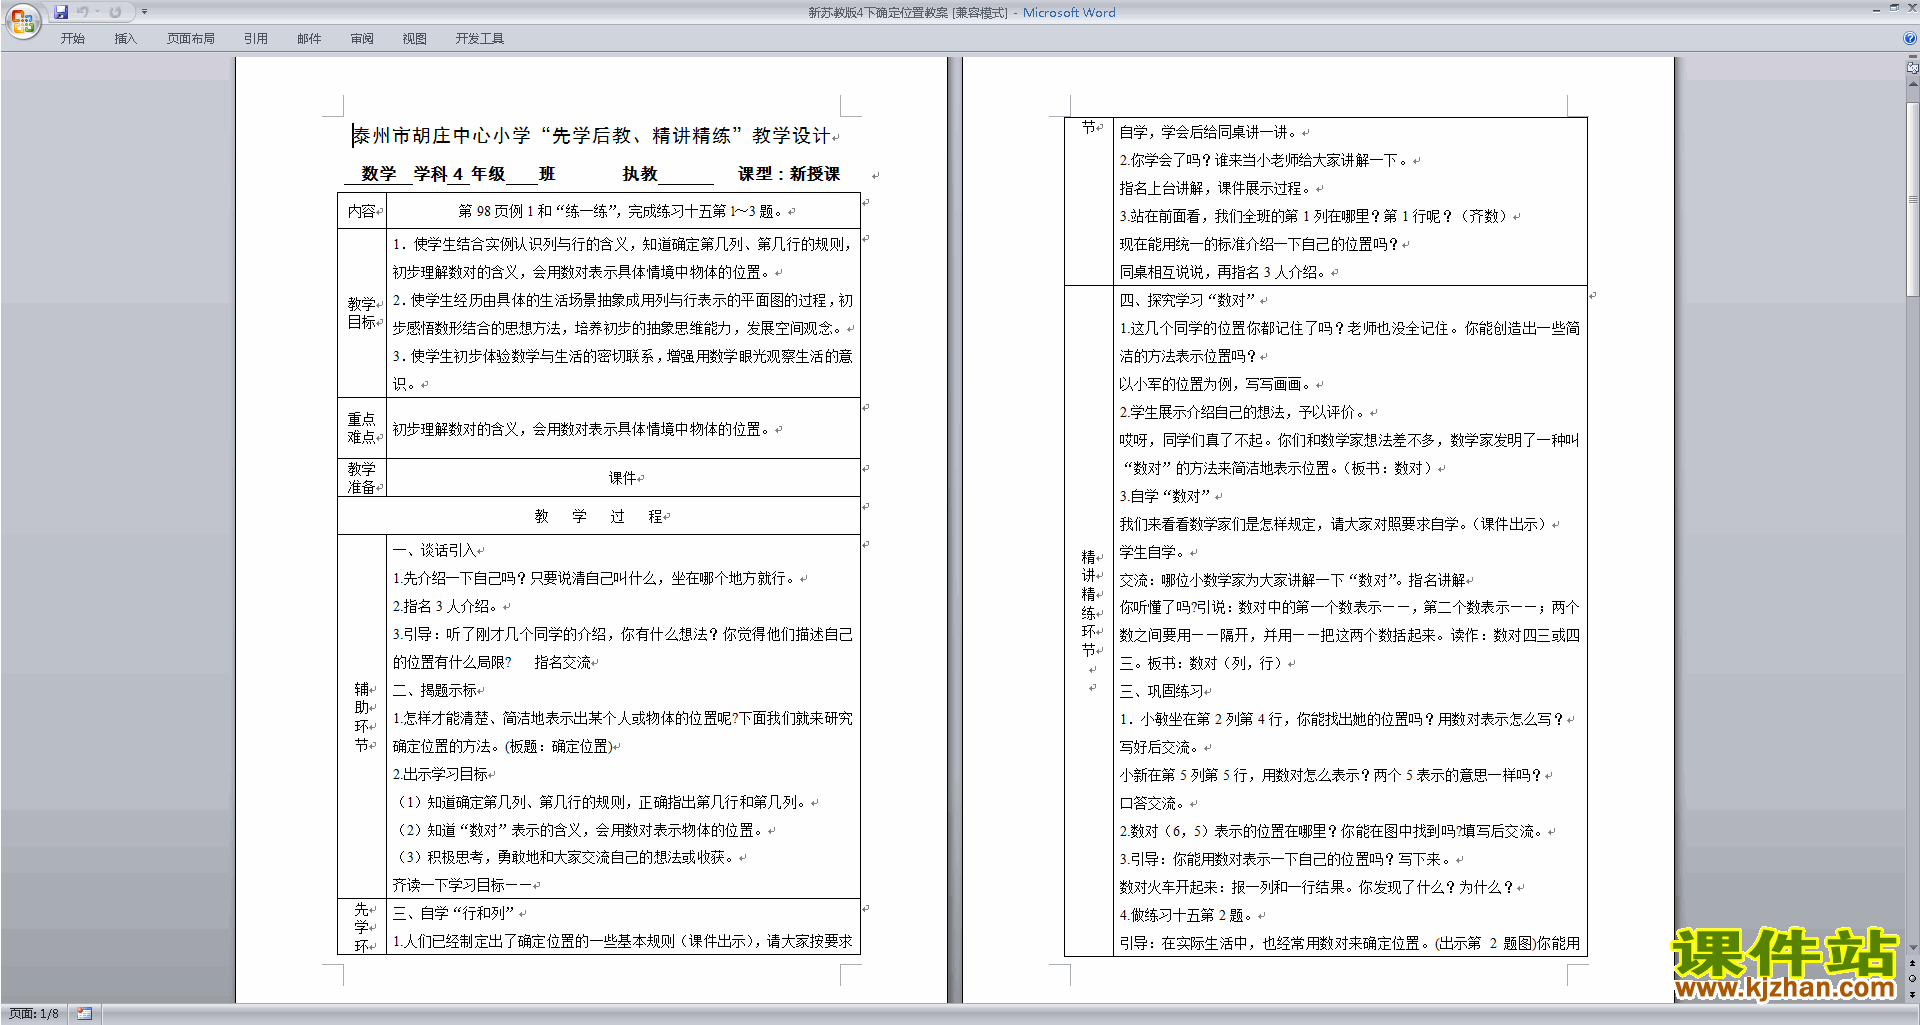Click the Save icon in Quick Access Toolbar
Screen dimensions: 1920x1025
[61, 12]
